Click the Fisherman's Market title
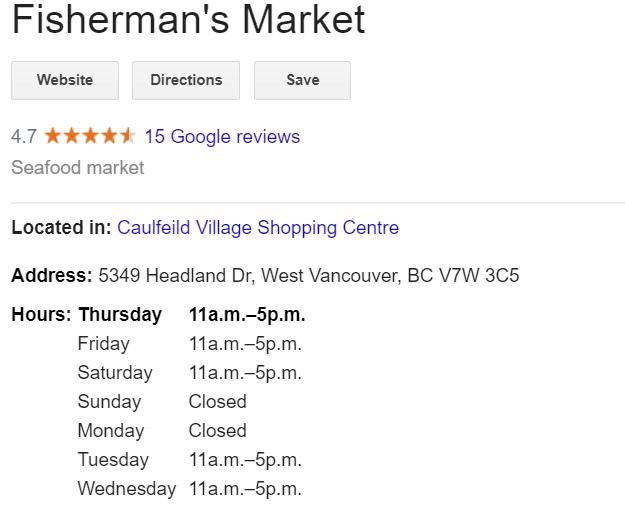 188,22
